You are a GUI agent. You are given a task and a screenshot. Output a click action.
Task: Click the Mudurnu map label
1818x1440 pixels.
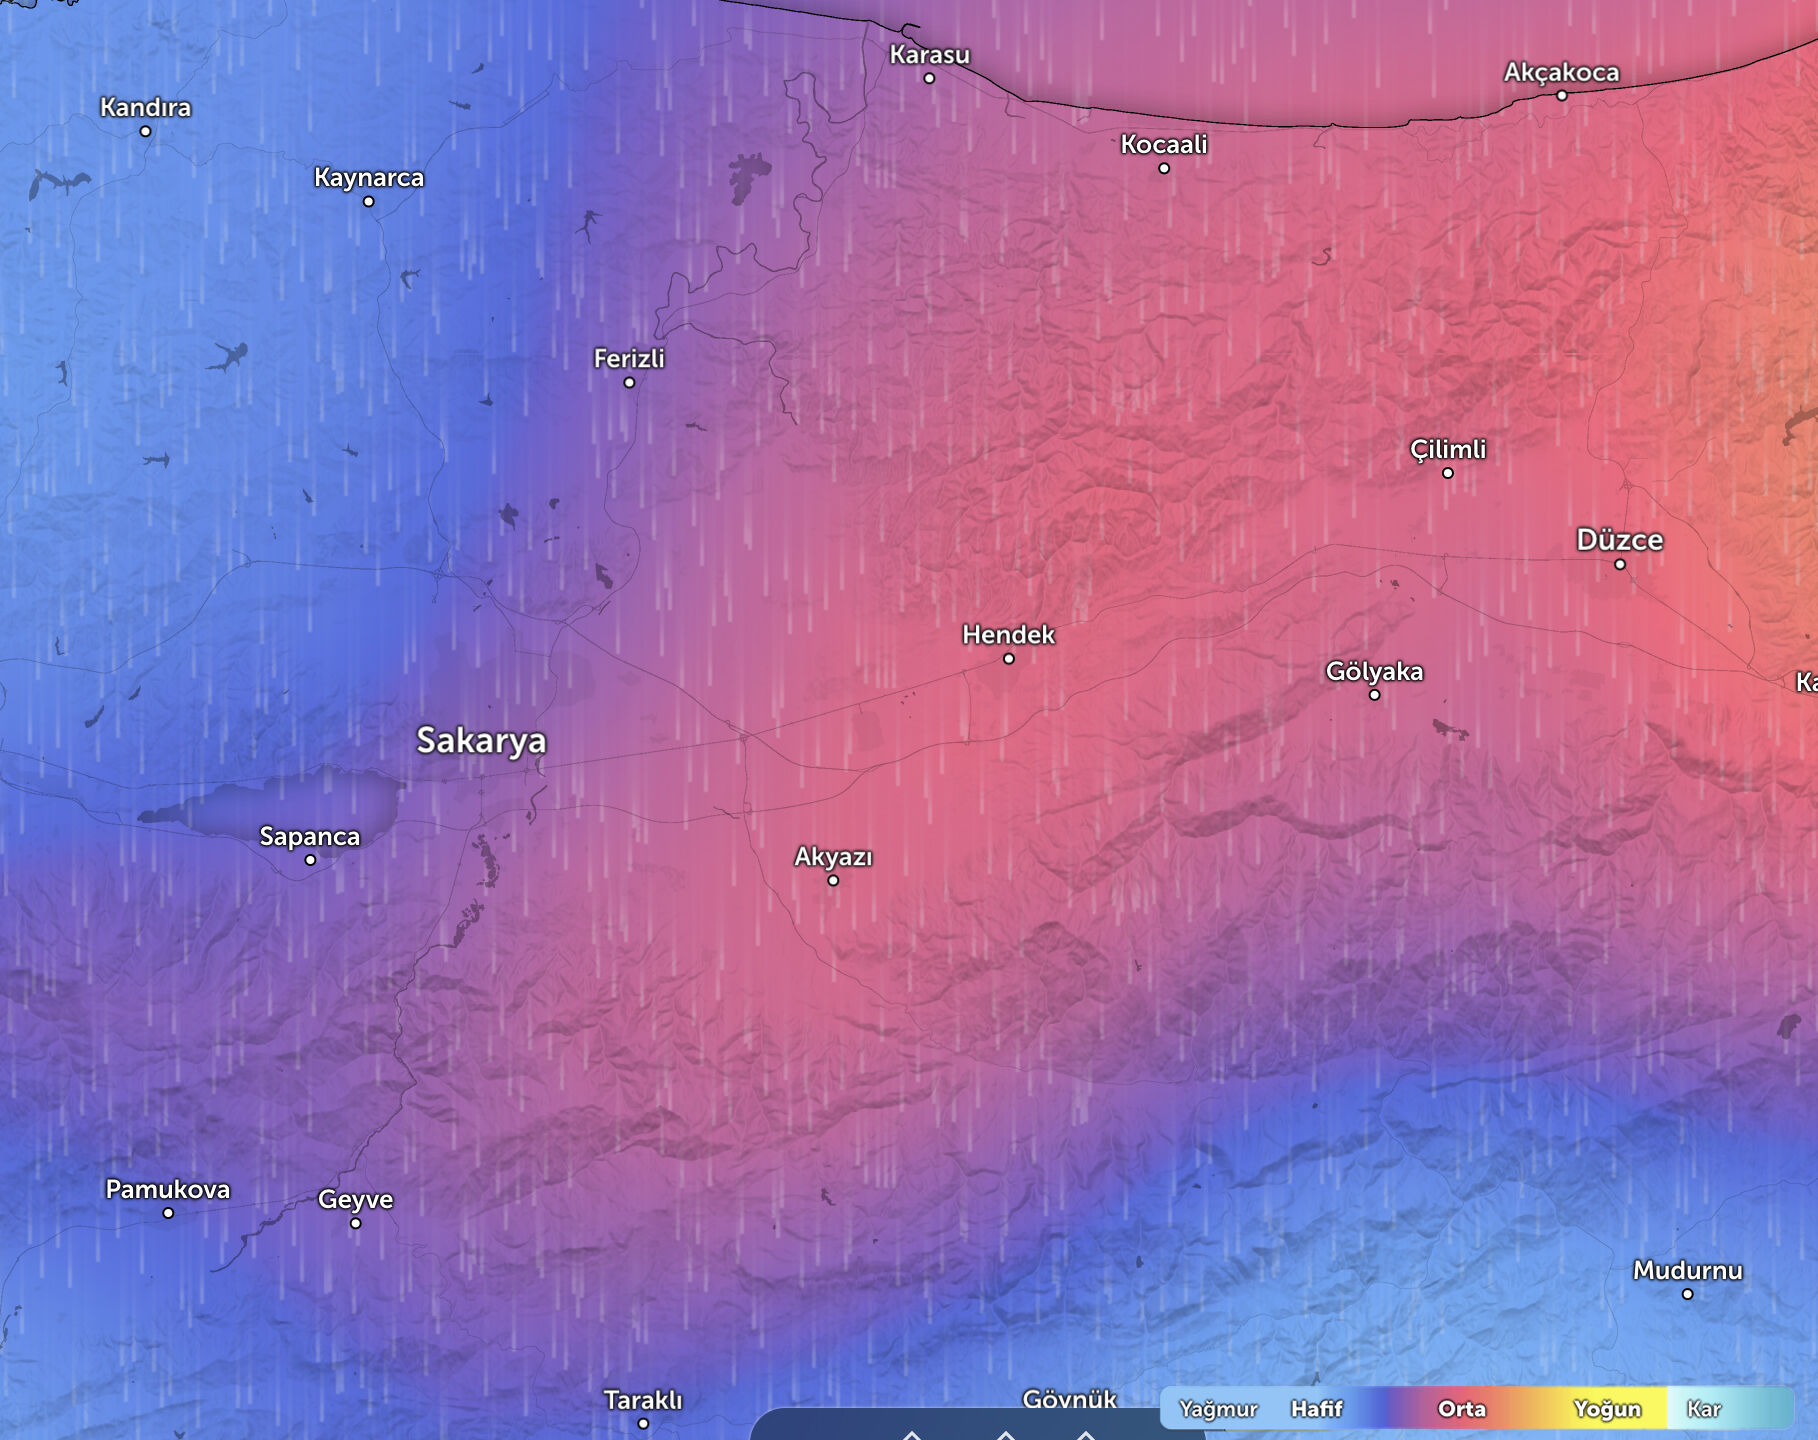pyautogui.click(x=1688, y=1270)
